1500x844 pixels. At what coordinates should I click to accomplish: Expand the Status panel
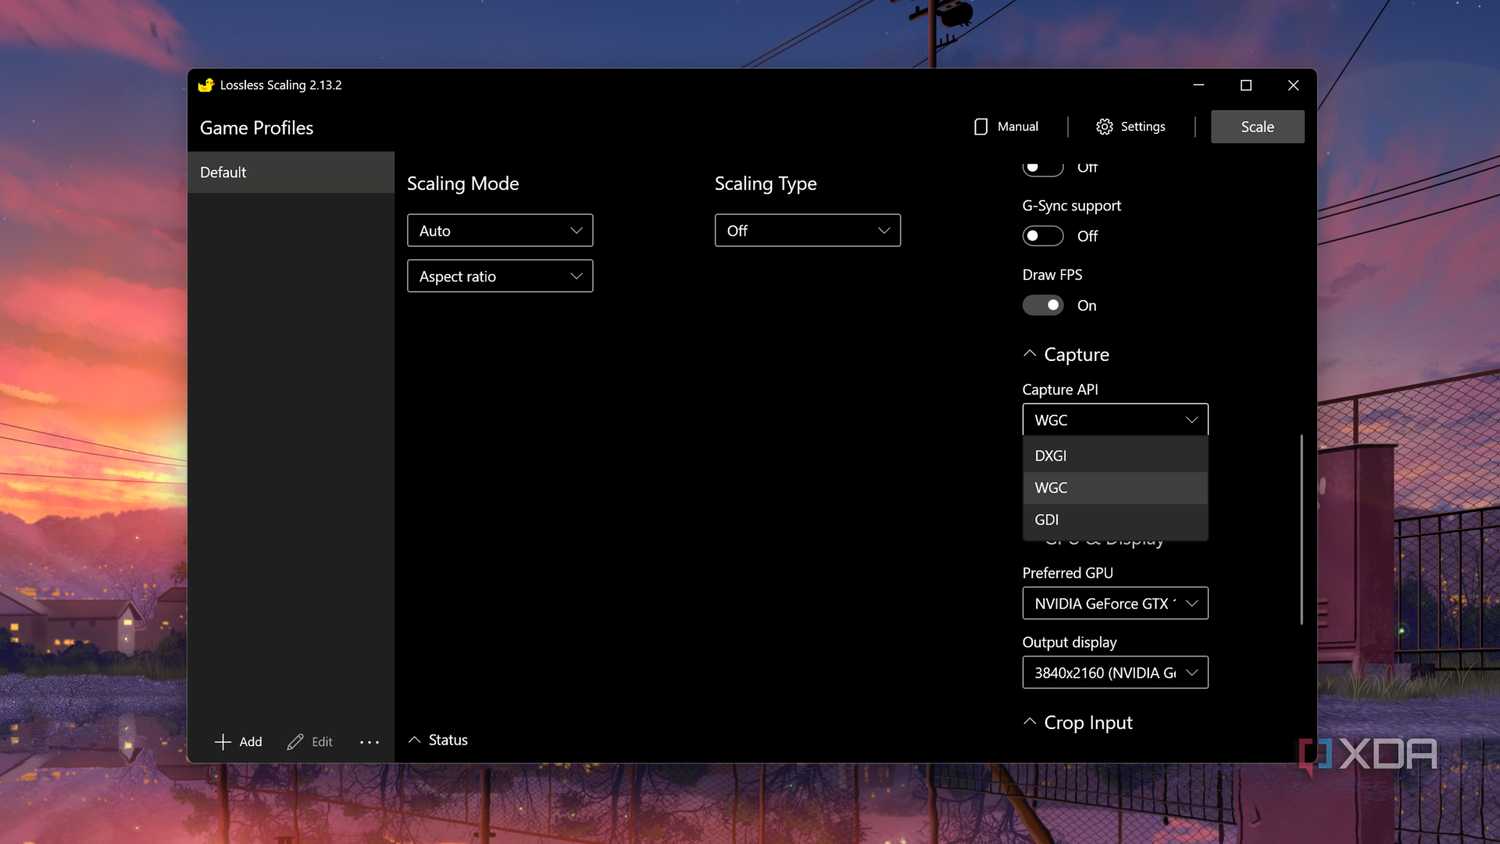414,740
